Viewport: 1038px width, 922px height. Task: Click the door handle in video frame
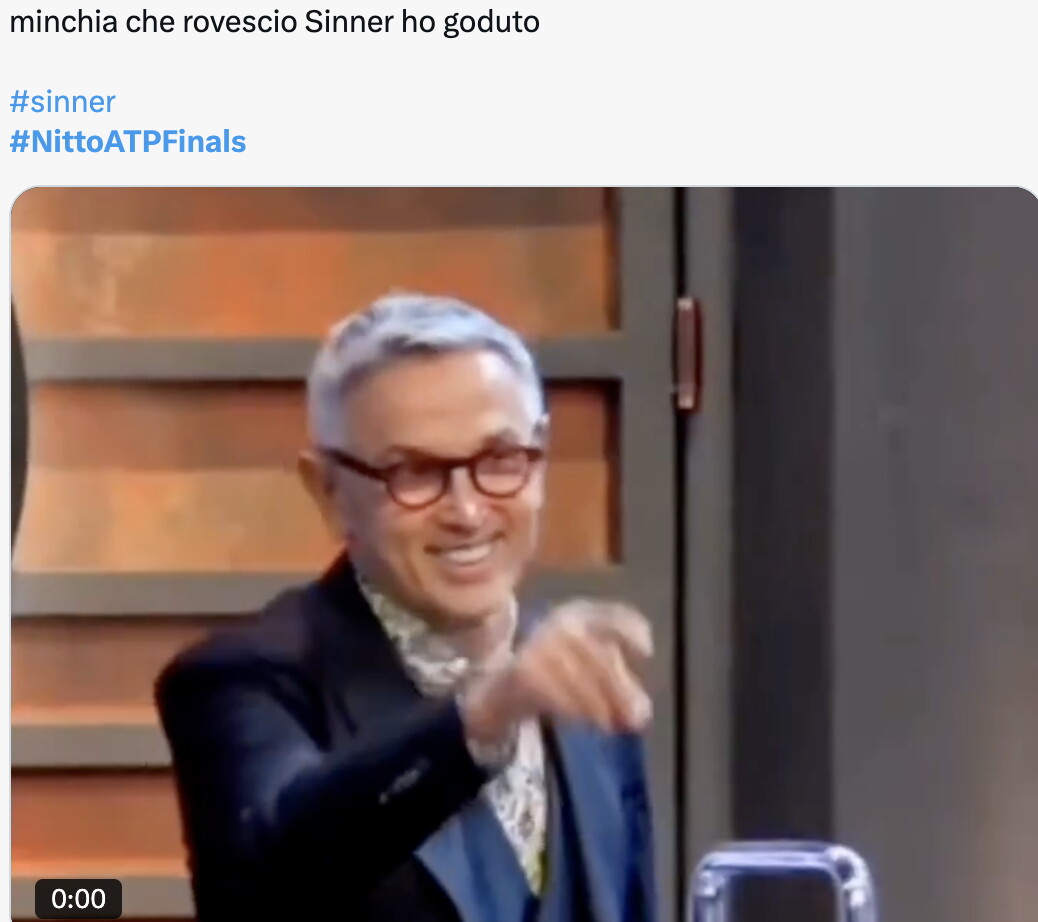[686, 354]
